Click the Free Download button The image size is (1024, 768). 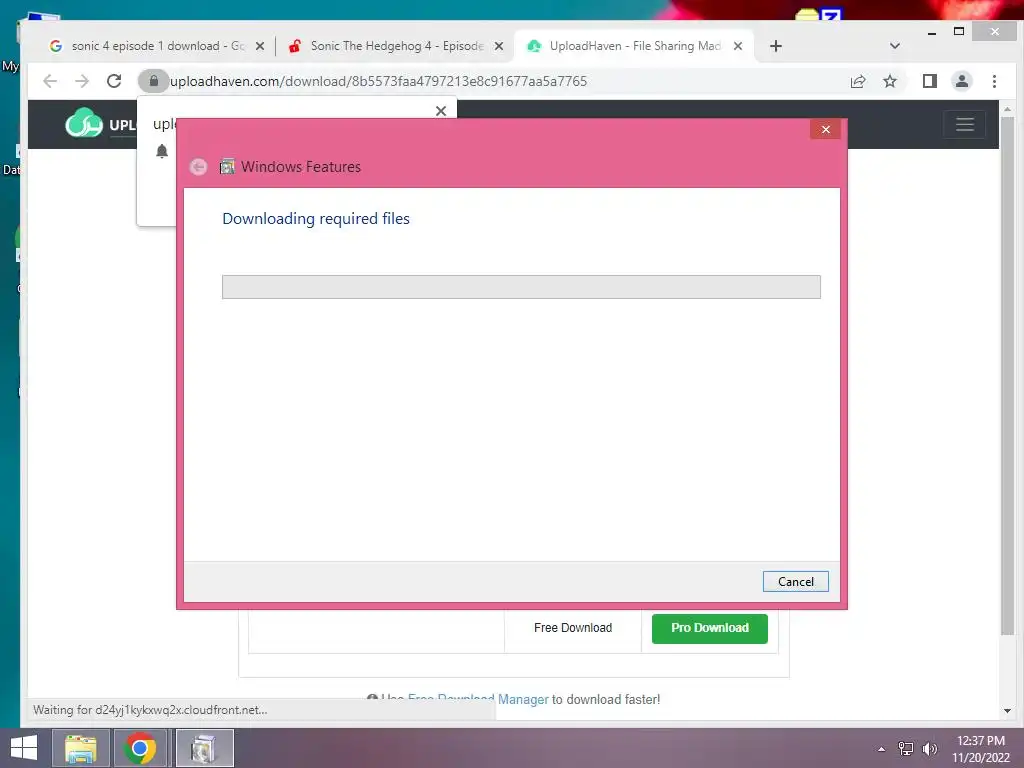573,628
